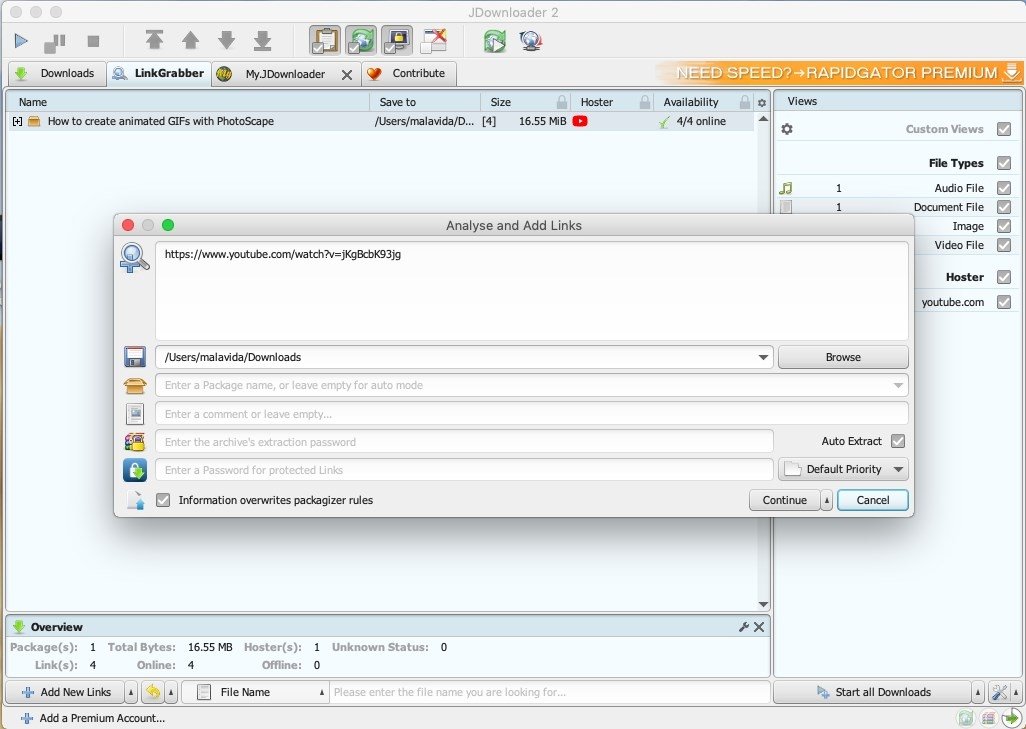Click the Stop Downloads square icon
1026x729 pixels.
pyautogui.click(x=93, y=41)
